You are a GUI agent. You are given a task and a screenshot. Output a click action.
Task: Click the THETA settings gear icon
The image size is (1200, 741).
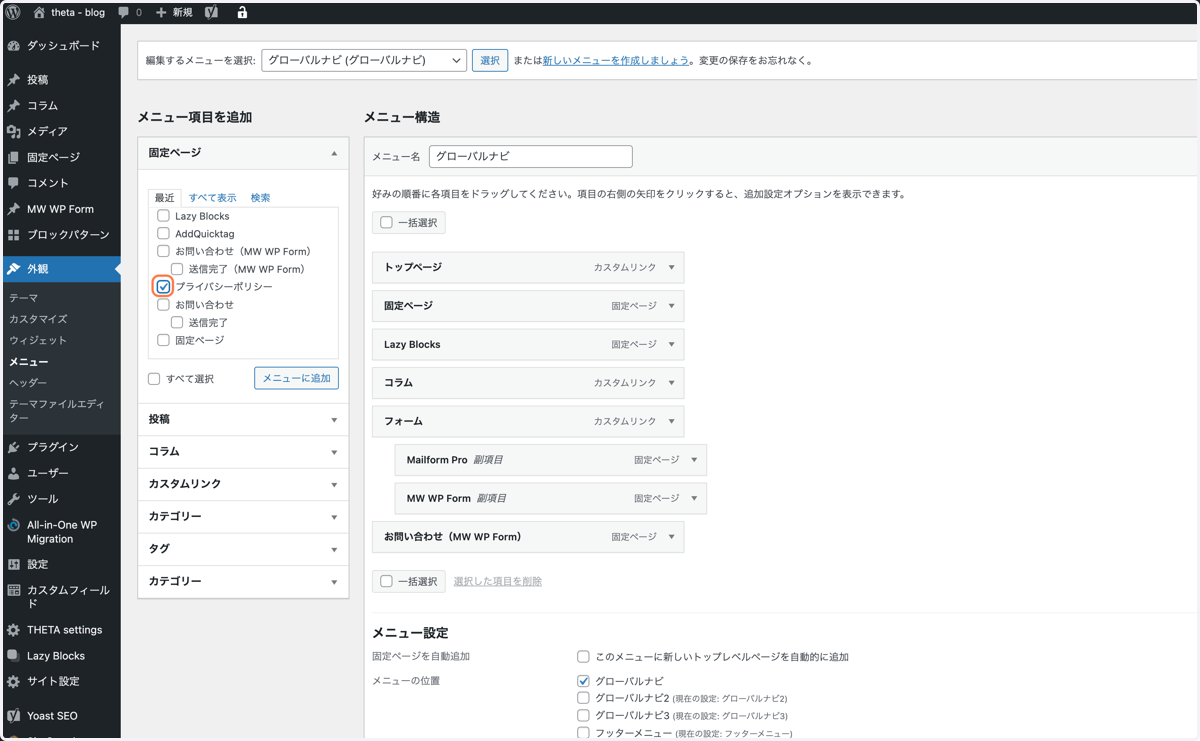[13, 630]
